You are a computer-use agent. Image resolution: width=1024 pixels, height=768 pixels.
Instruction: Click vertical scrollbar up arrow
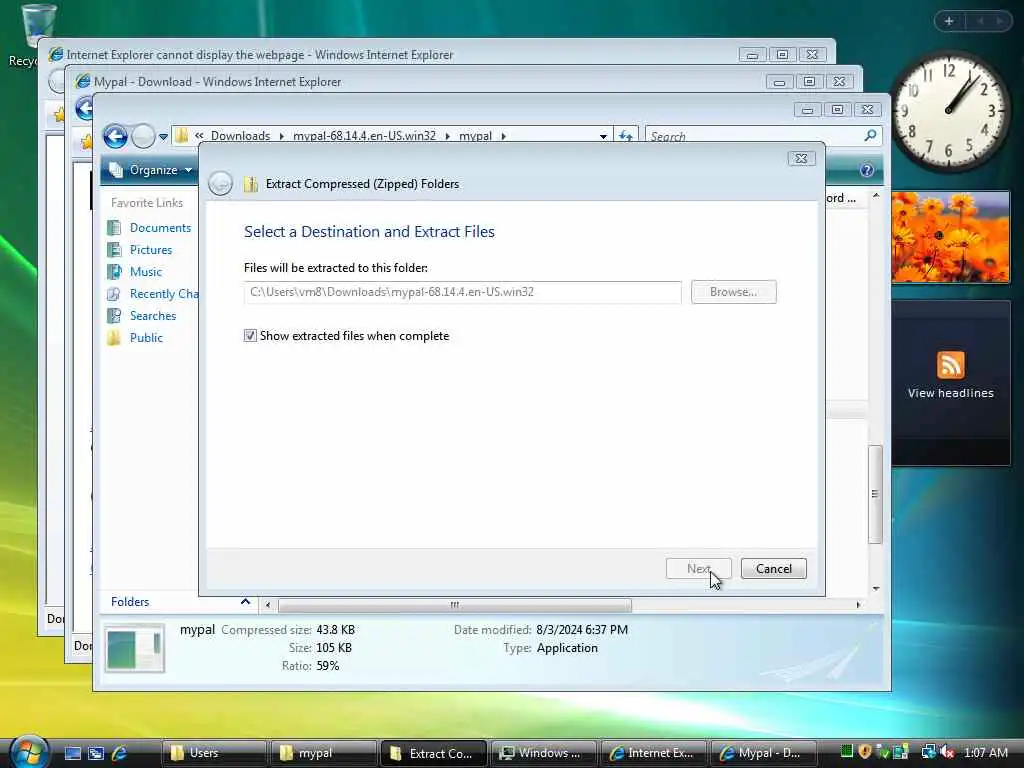tap(876, 196)
